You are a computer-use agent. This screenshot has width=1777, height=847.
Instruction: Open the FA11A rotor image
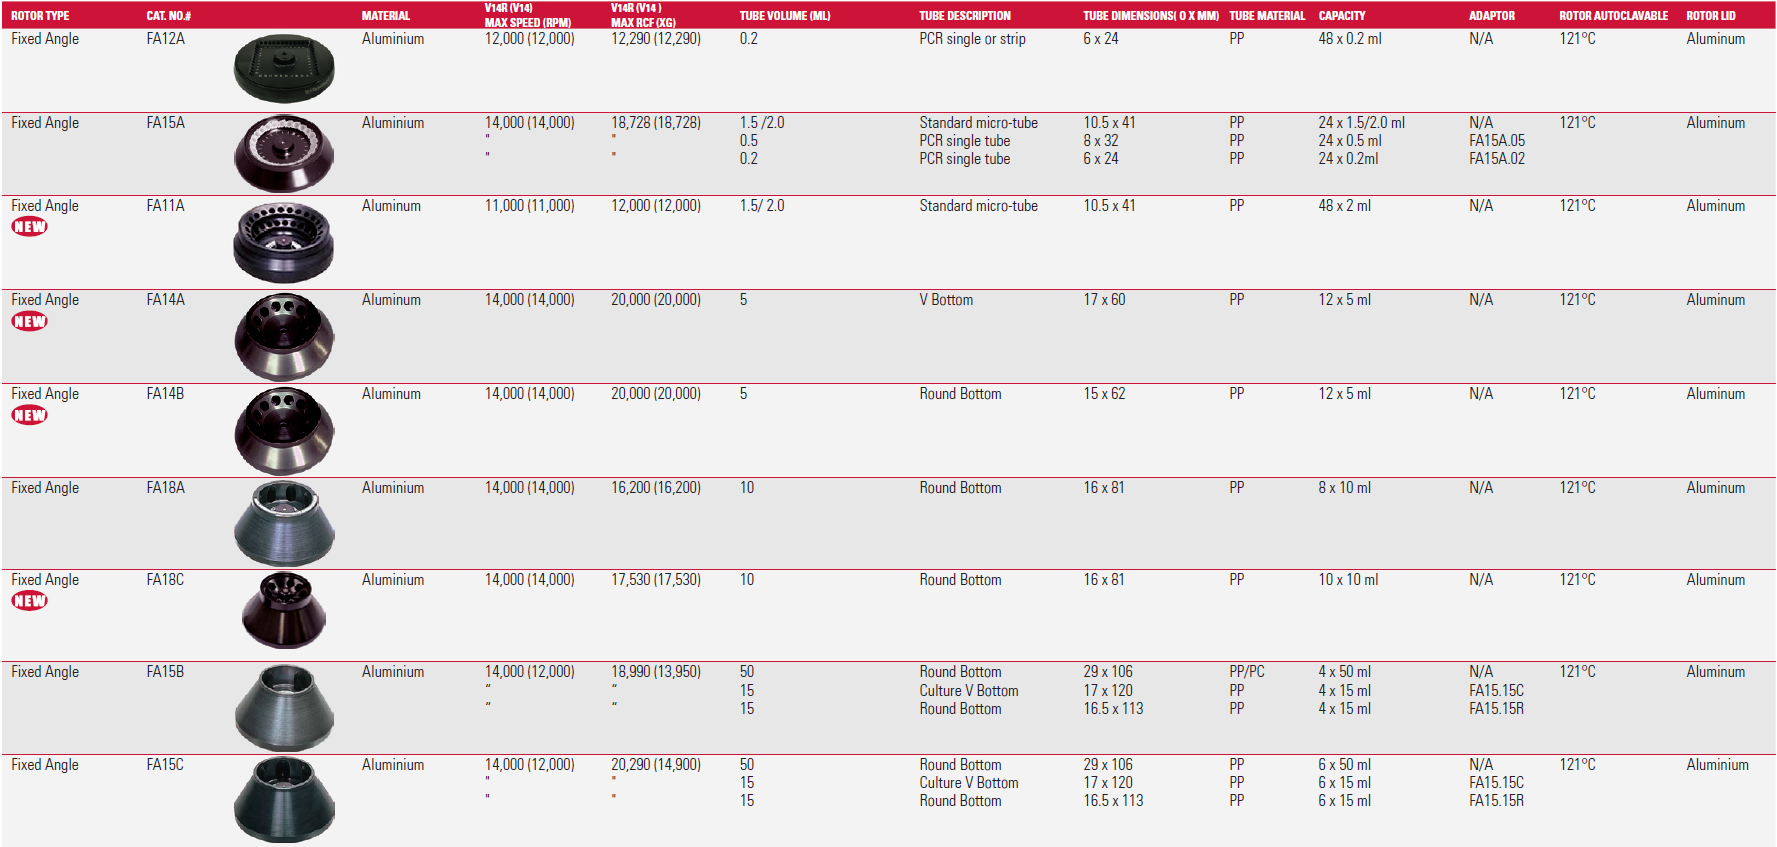click(x=284, y=242)
